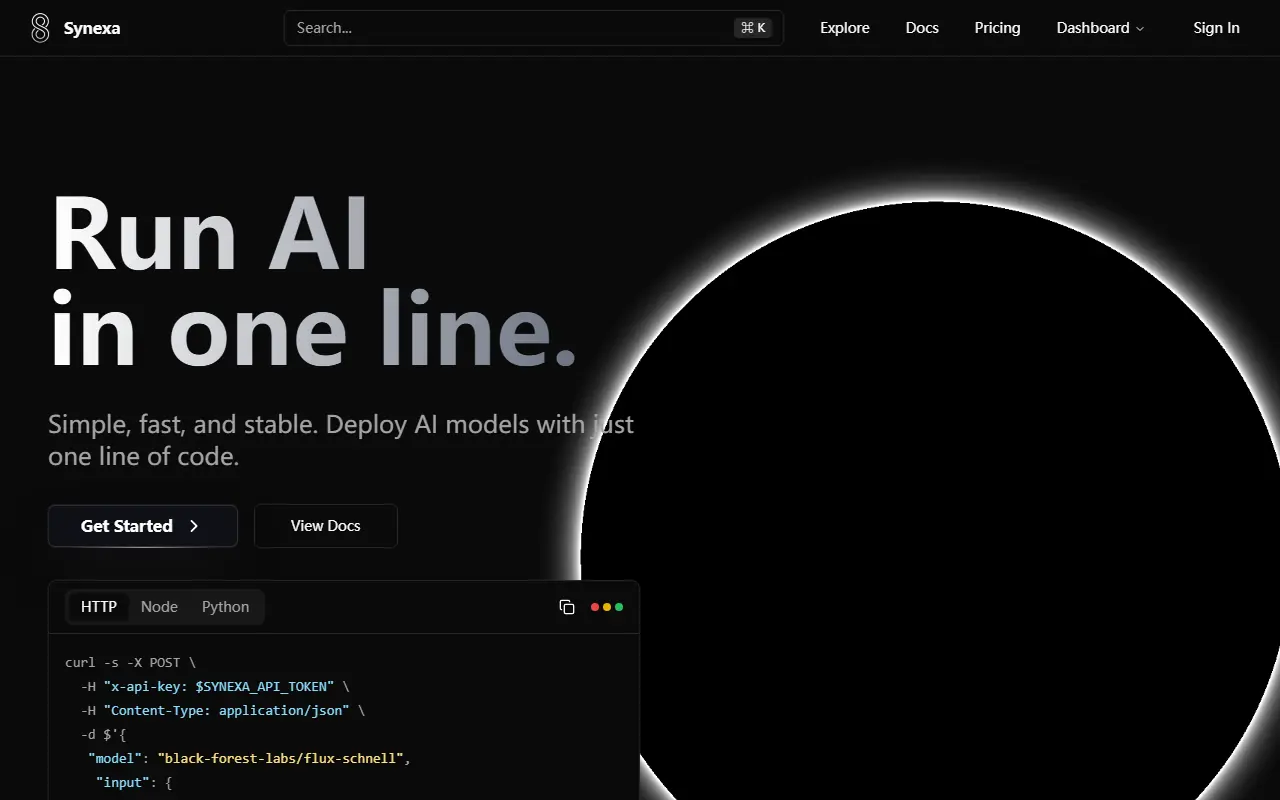Click the red dot in the code panel
Screen dimensions: 1280x800
[x=595, y=607]
